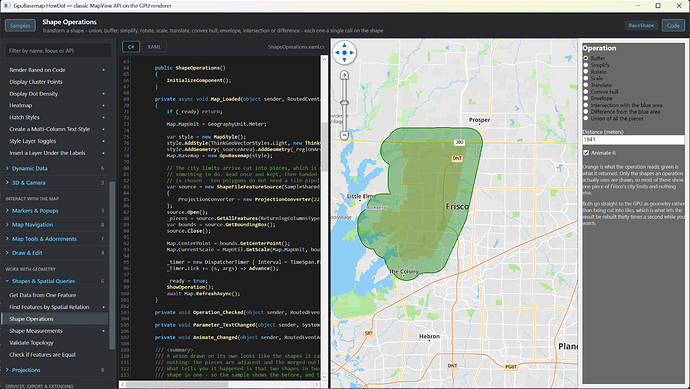Expand the Markers & Popups group
The image size is (690, 389).
(55, 210)
